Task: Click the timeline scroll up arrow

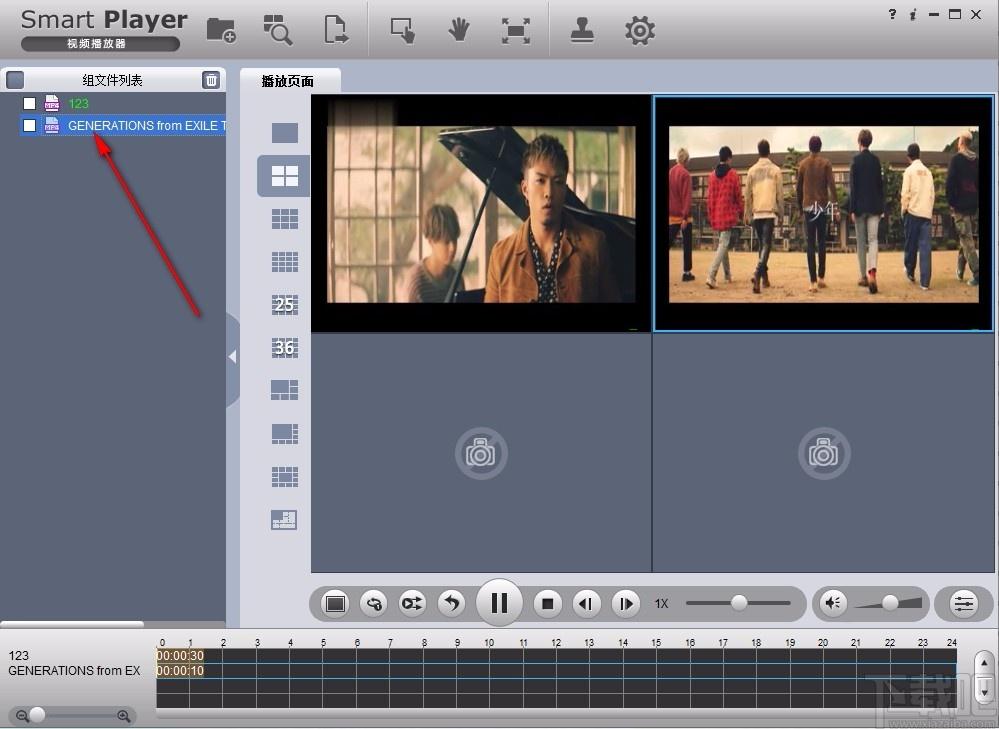Action: point(984,664)
